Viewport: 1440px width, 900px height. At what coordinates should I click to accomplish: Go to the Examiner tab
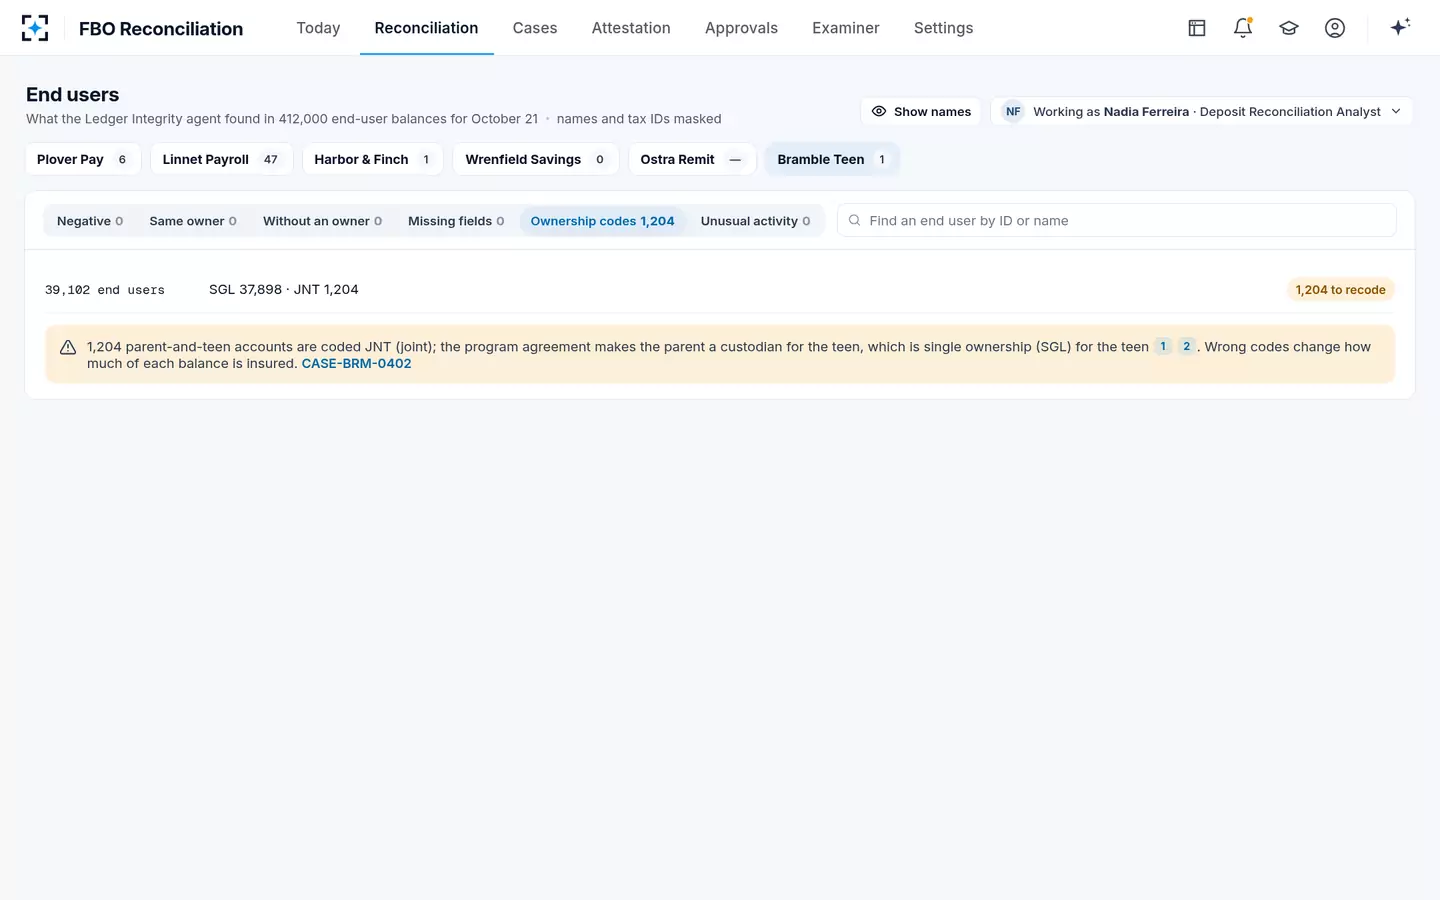pyautogui.click(x=846, y=28)
